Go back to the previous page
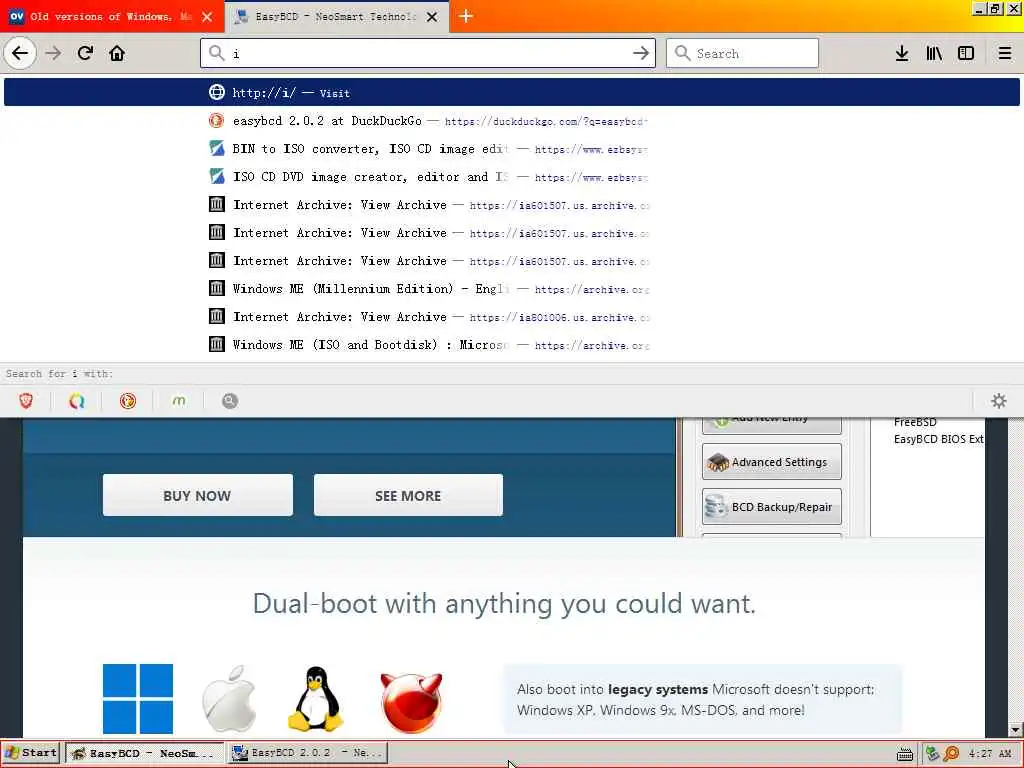 click(x=20, y=53)
